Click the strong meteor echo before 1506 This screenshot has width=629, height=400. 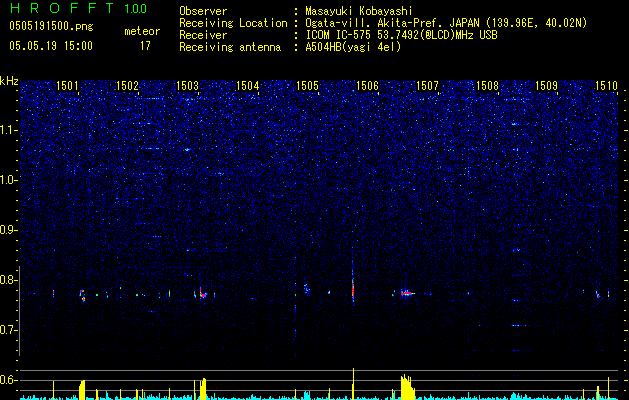[353, 290]
